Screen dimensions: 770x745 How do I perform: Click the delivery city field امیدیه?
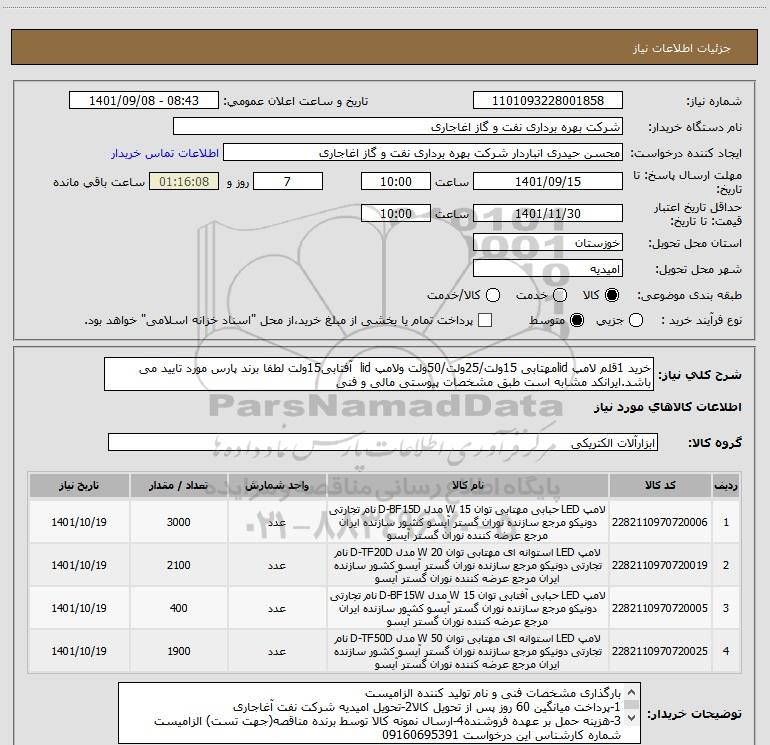coord(548,269)
